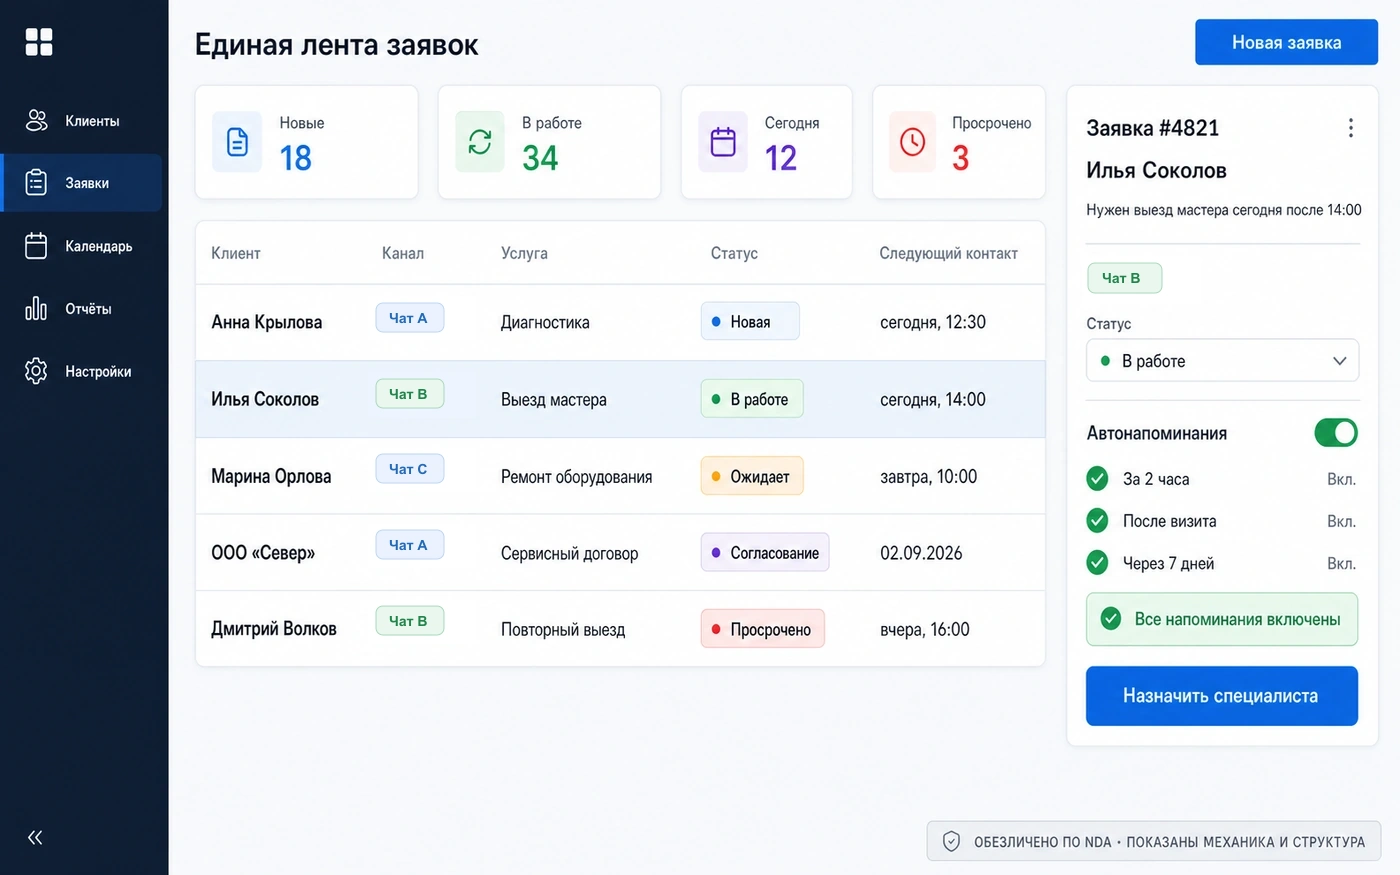Open Ожидает status badge for Марина Орлова
The image size is (1400, 875).
click(752, 476)
